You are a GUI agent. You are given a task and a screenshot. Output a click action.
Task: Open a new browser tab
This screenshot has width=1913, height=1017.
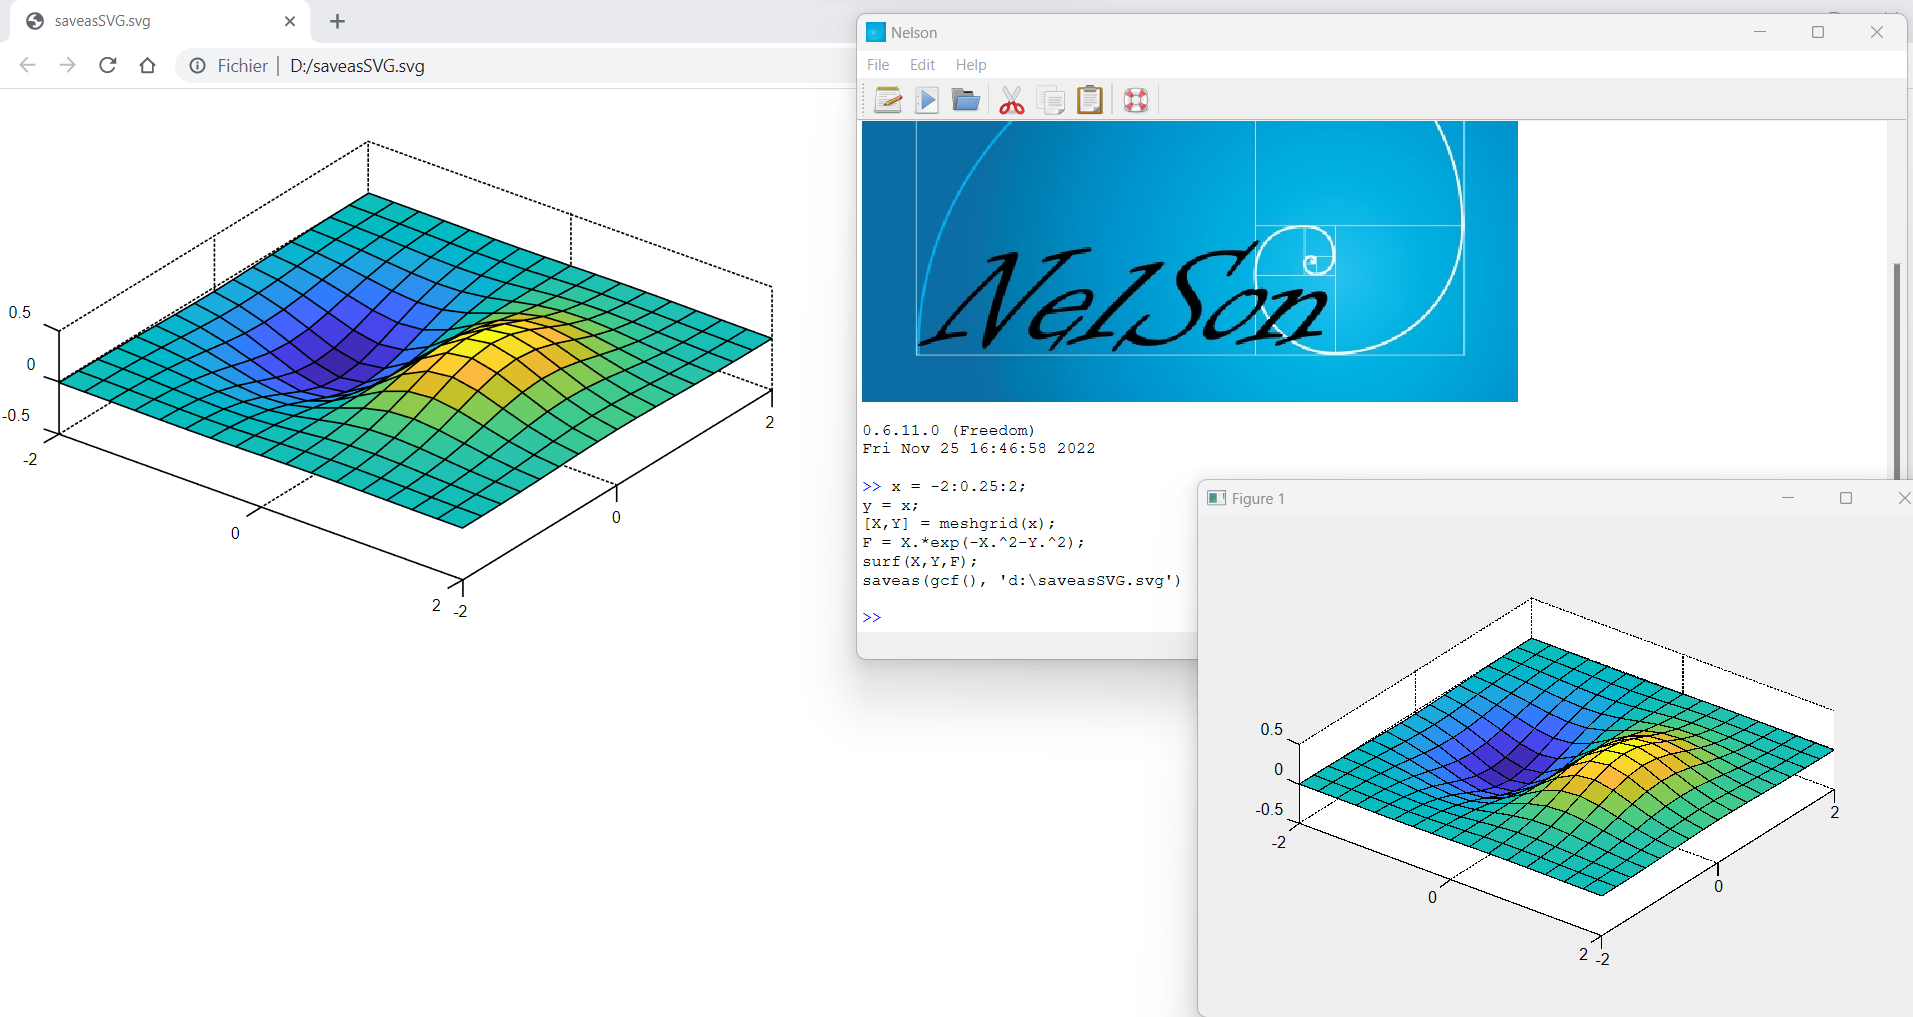pos(337,21)
